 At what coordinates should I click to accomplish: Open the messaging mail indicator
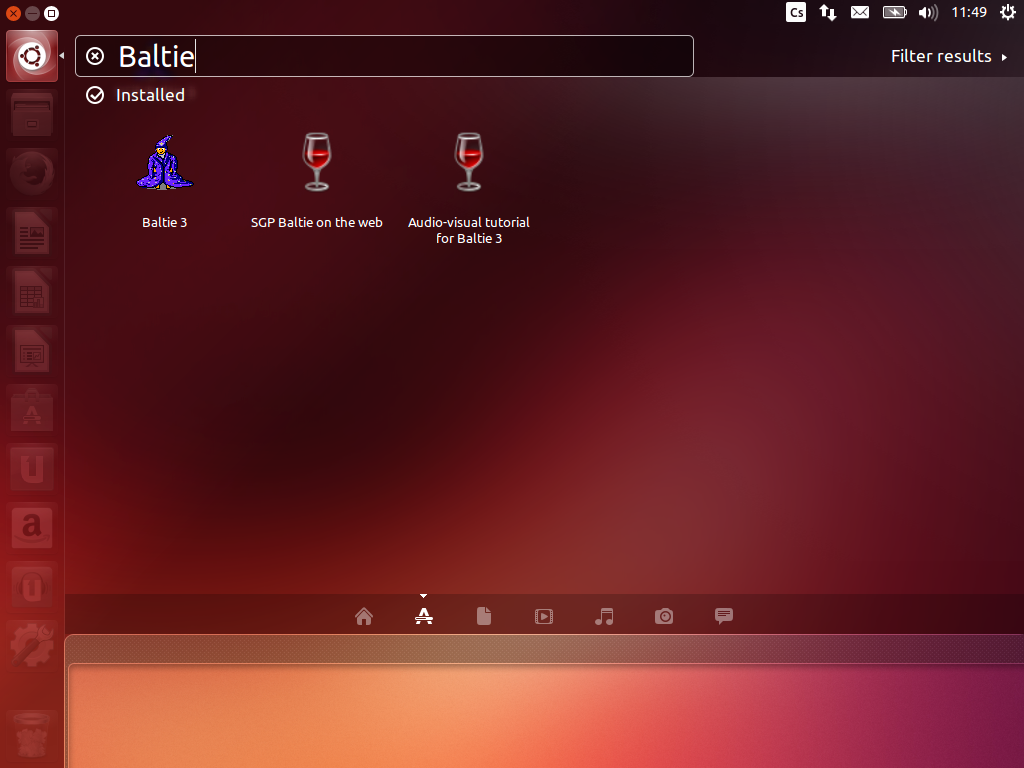[x=860, y=12]
